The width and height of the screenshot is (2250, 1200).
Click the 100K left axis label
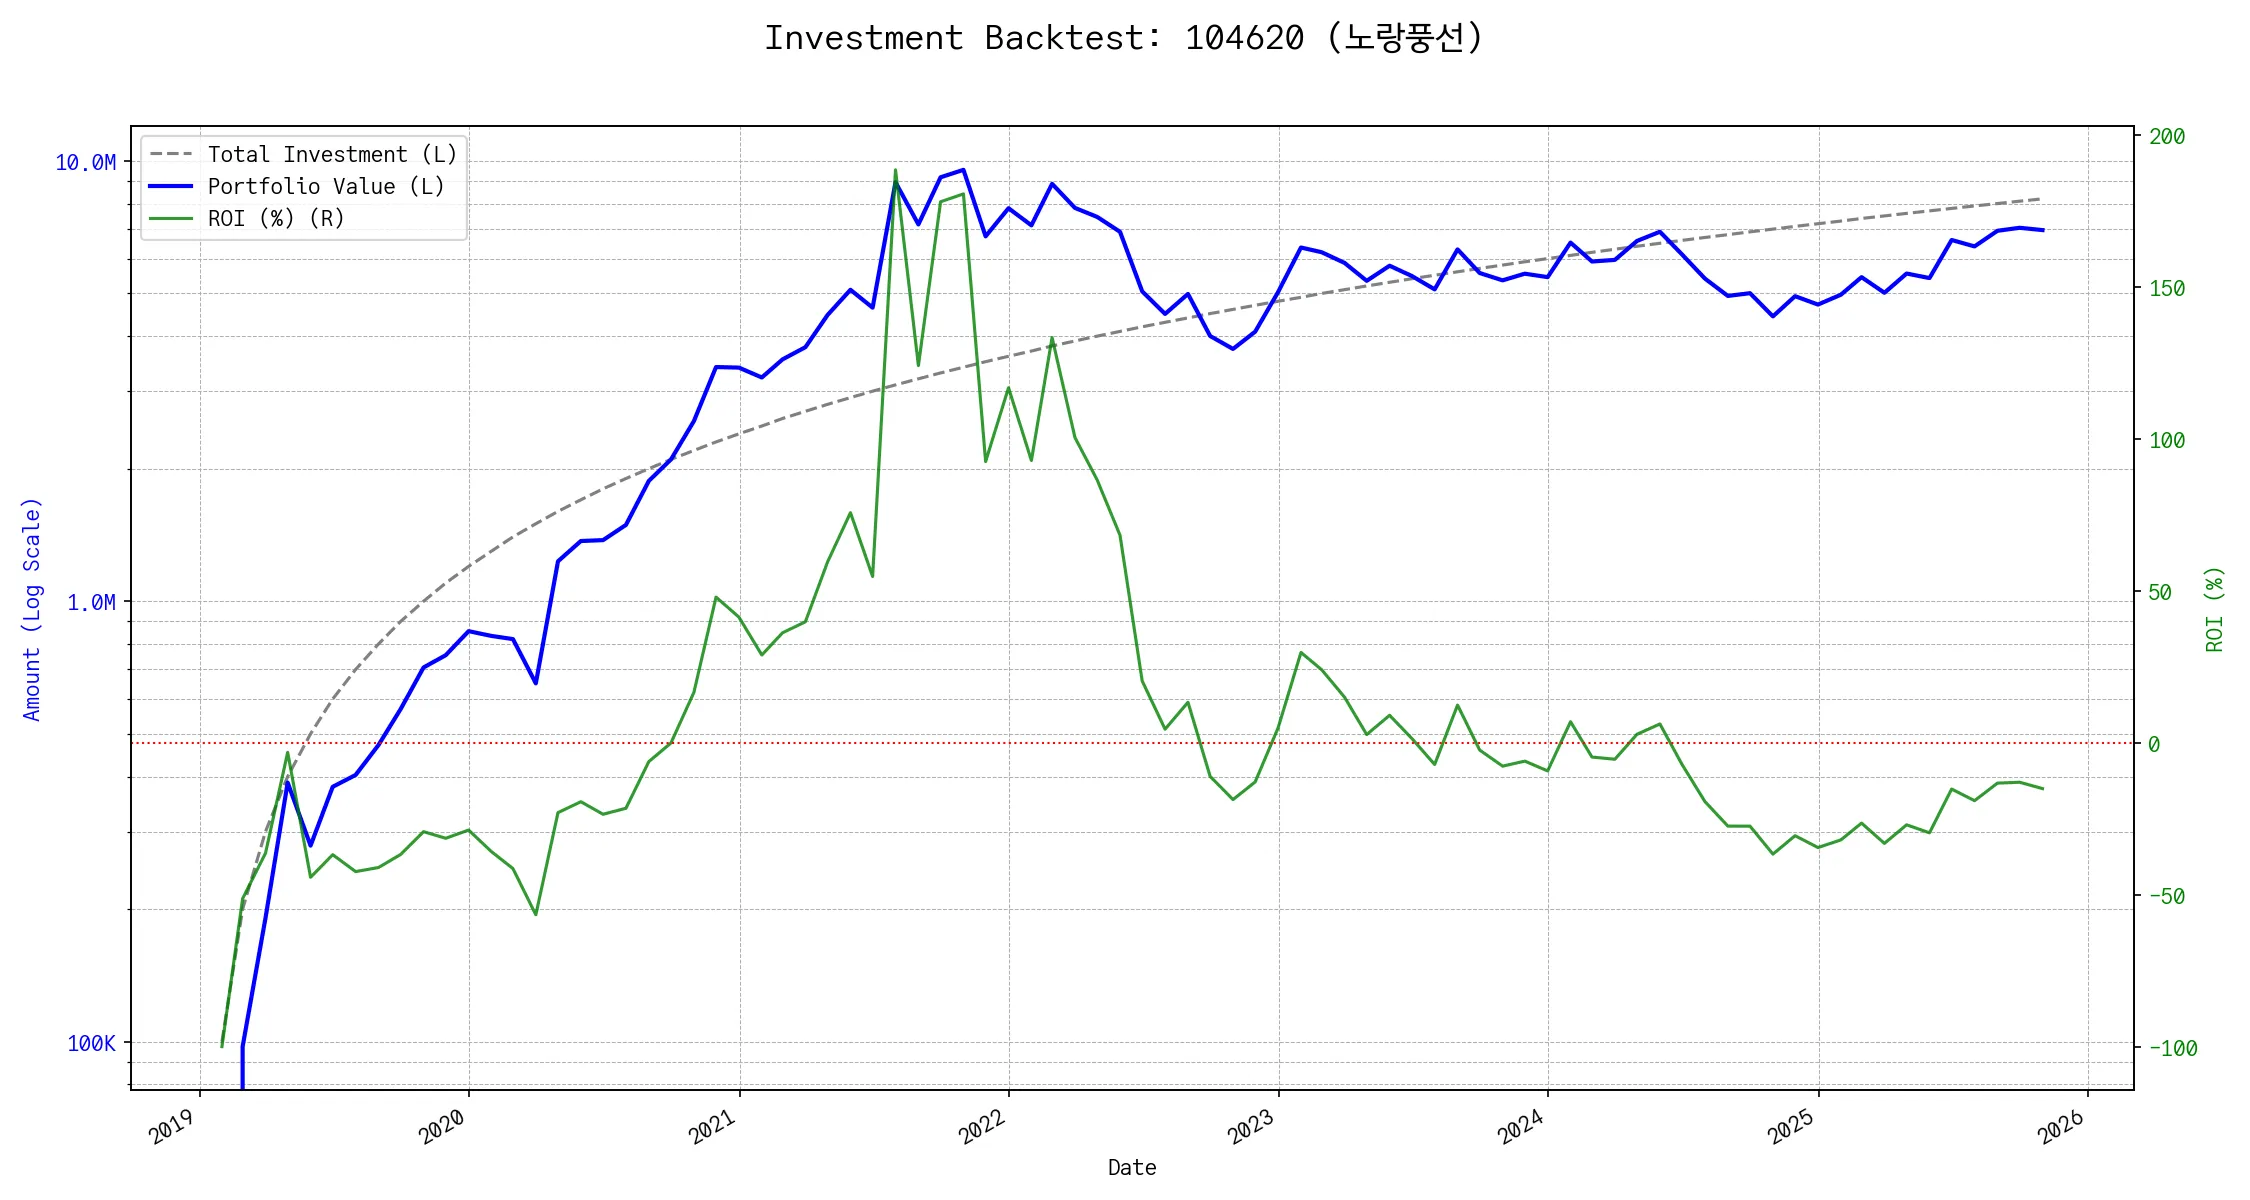pyautogui.click(x=91, y=1043)
